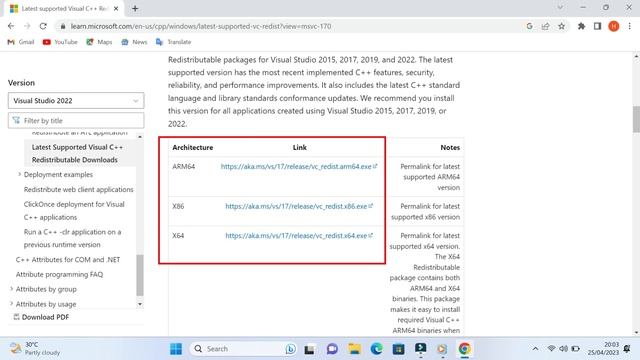
Task: Go back with the browser back arrow
Action: point(11,26)
